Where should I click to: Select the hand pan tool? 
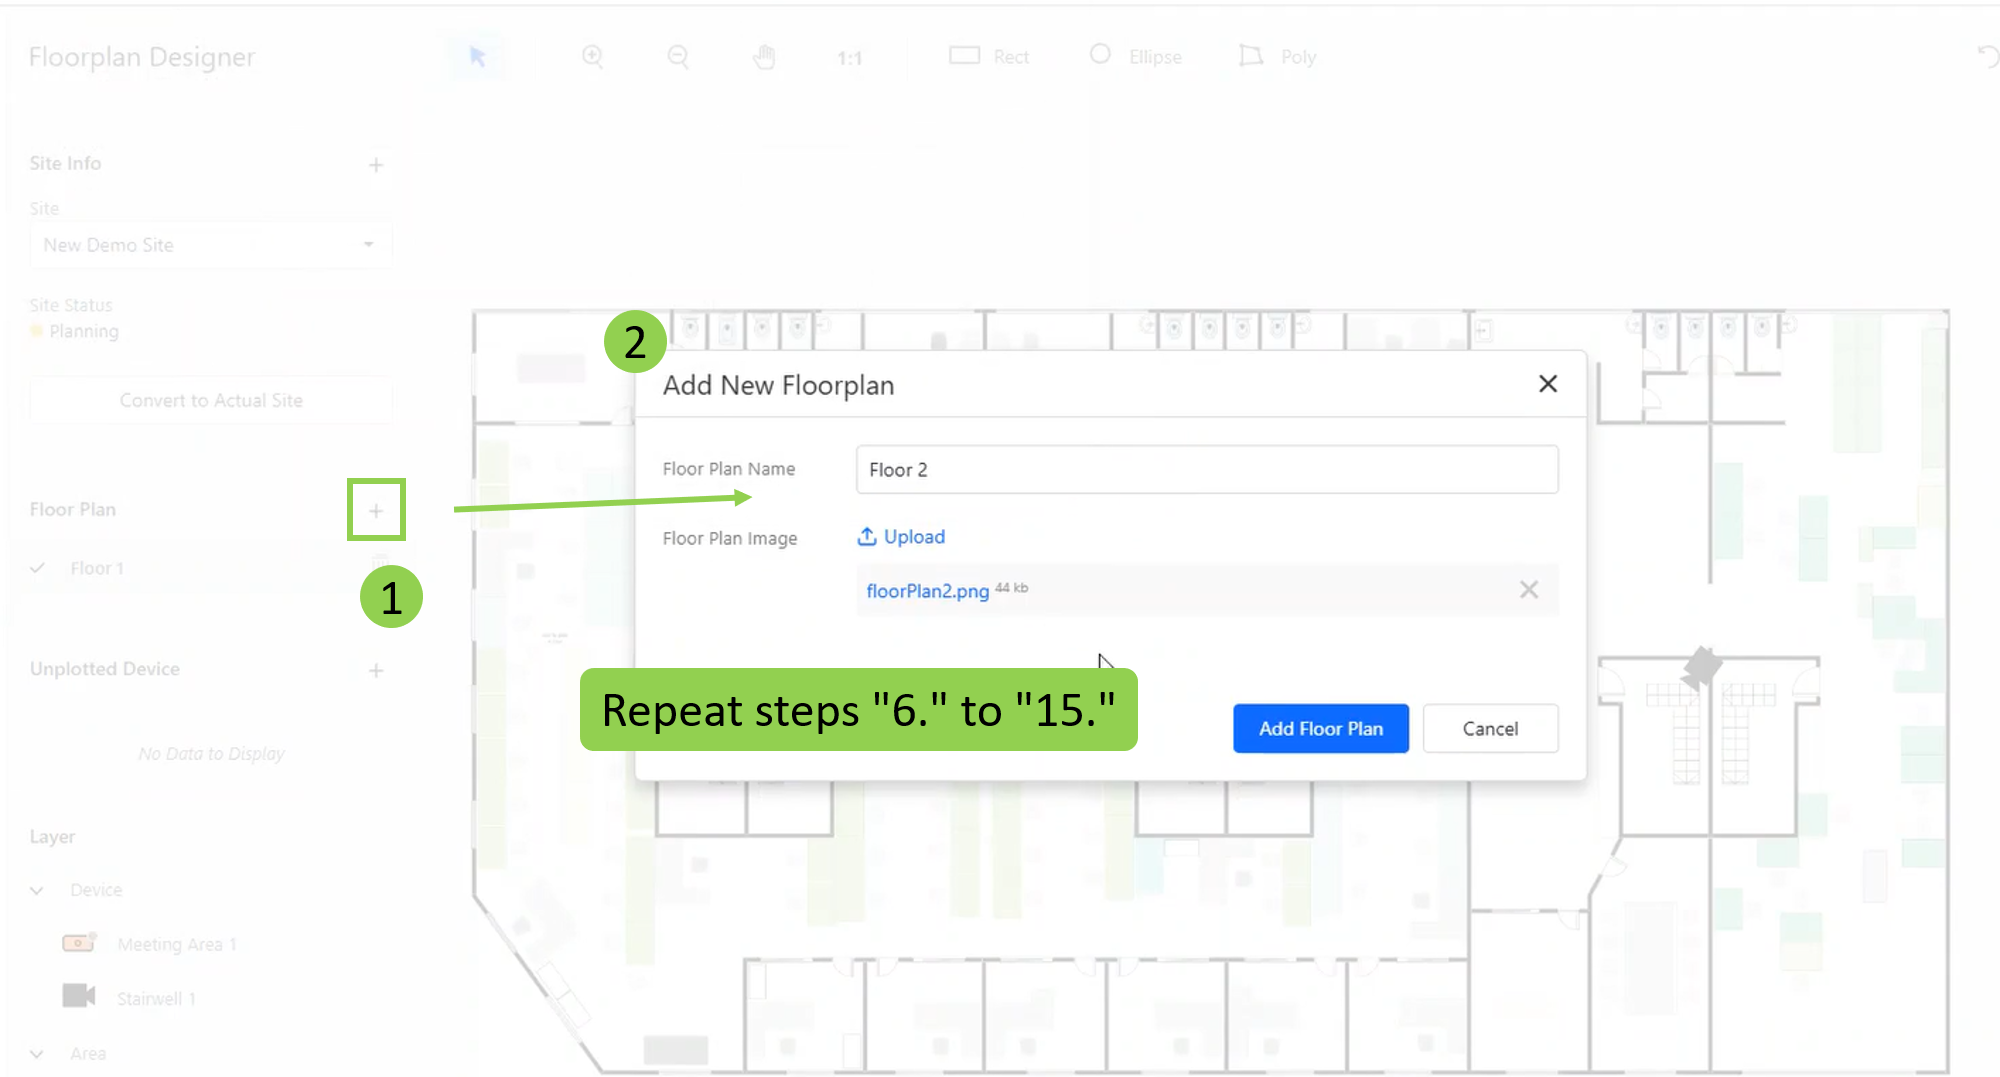pyautogui.click(x=764, y=57)
